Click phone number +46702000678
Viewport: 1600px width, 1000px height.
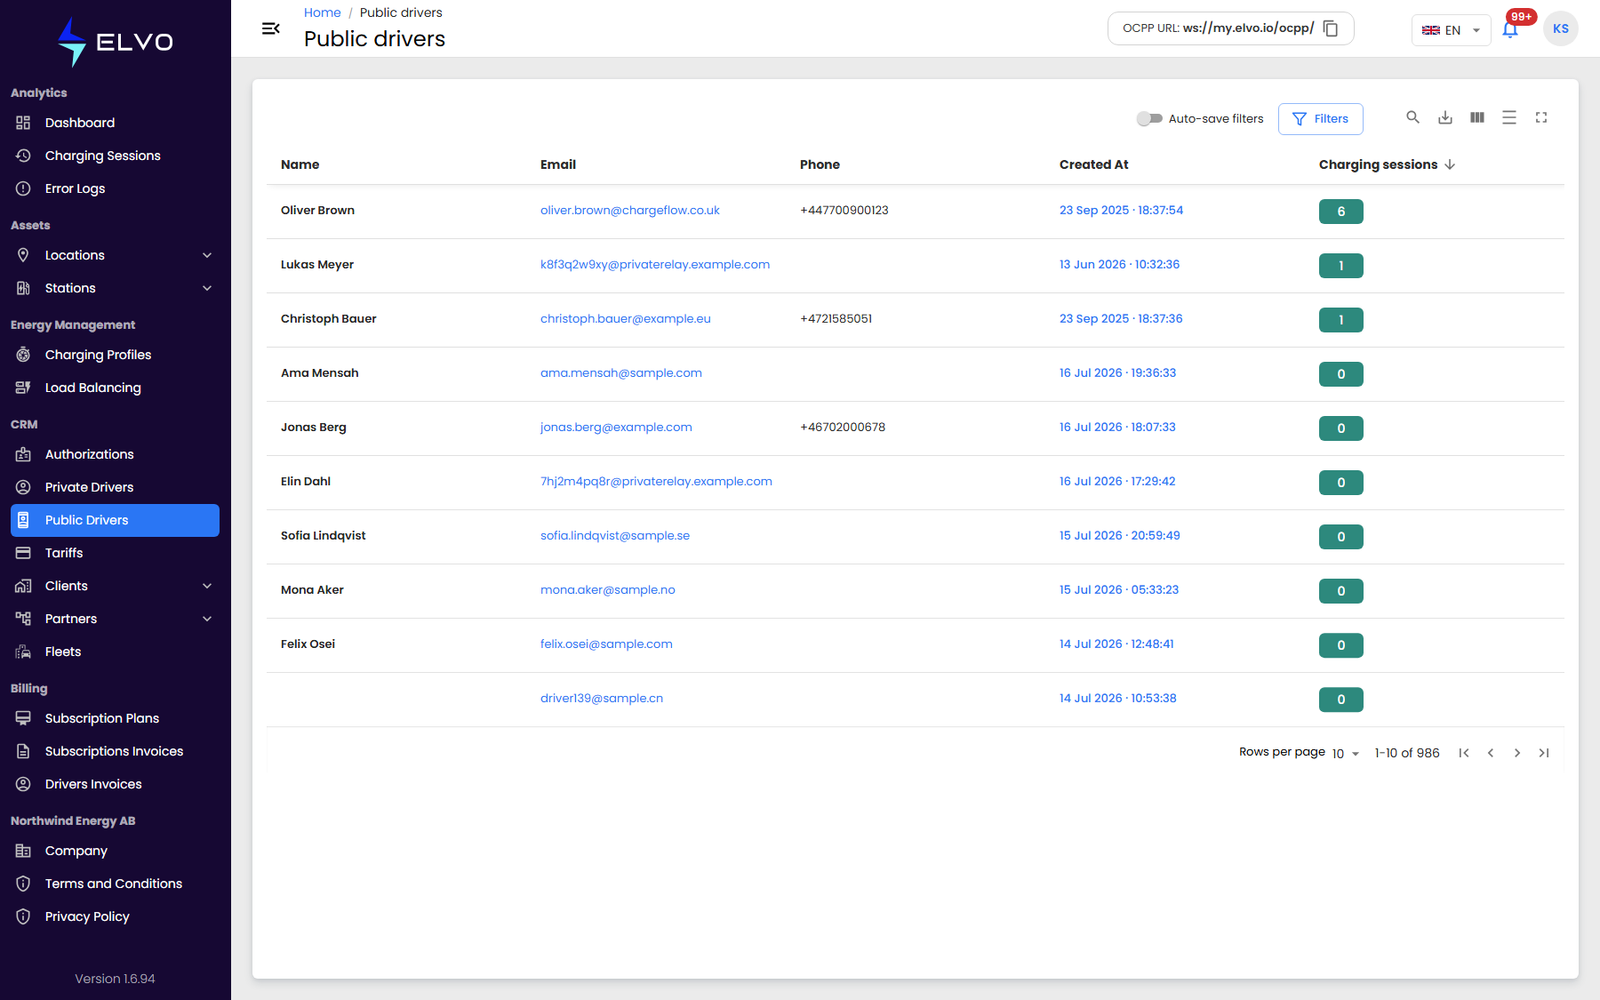tap(842, 427)
